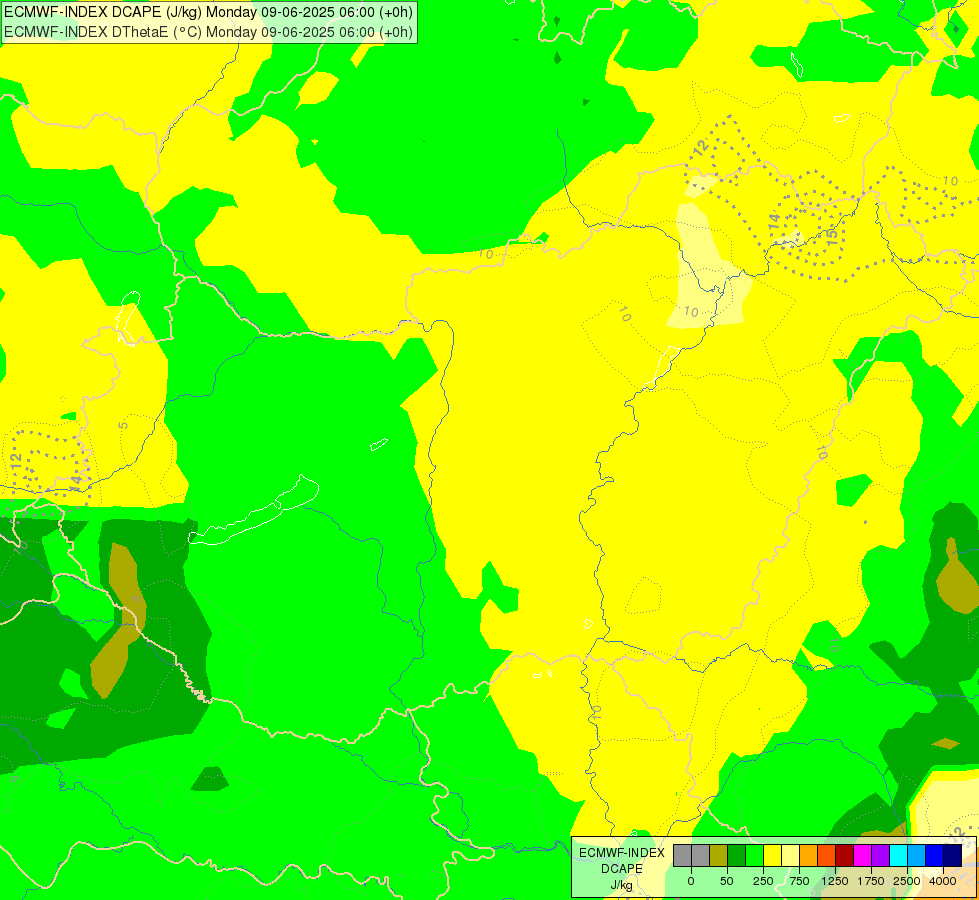
Task: Click the 'ECMWF-INDEX DCAPE (J/kg)' title line
Action: click(x=208, y=12)
